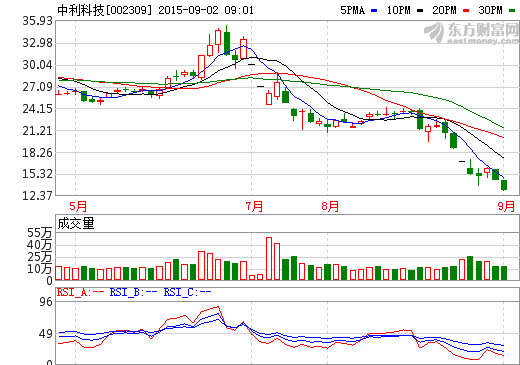Viewport: 520px width, 365px height.
Task: Click the 21.21 price axis label
Action: pos(37,131)
